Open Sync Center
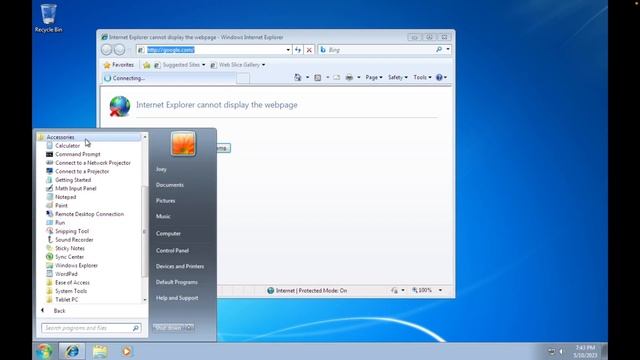 click(x=69, y=257)
